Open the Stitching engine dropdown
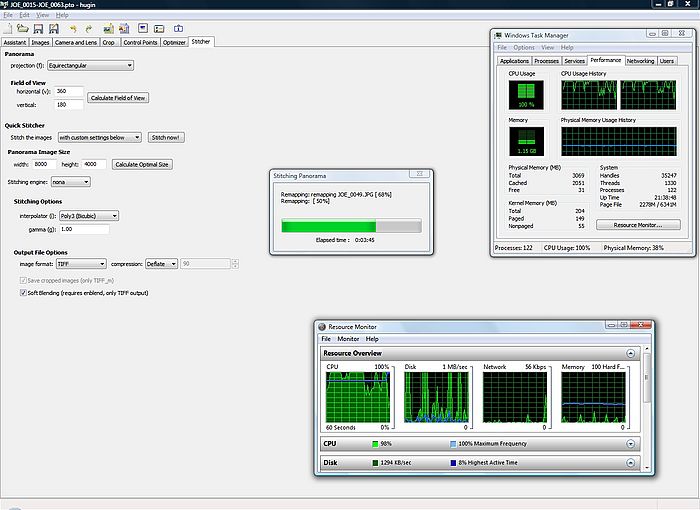 [x=70, y=182]
